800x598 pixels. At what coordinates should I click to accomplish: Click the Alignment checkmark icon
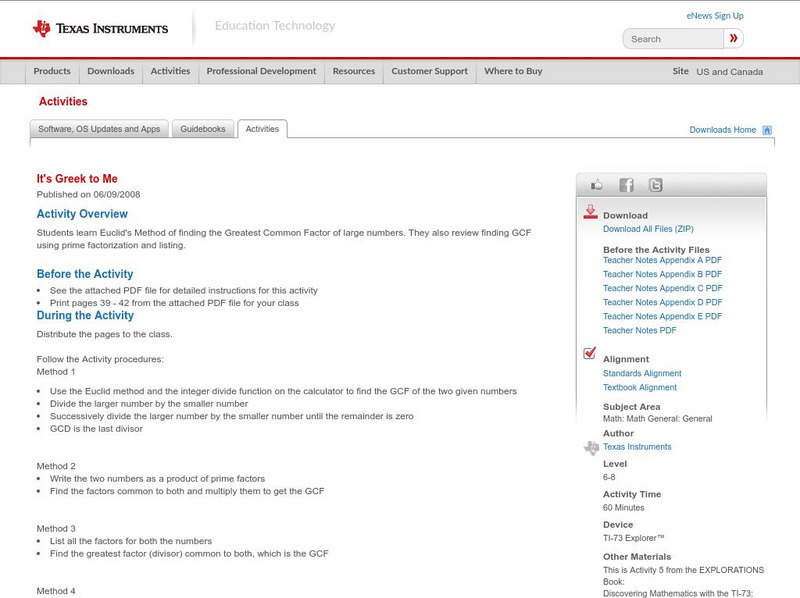click(x=590, y=354)
